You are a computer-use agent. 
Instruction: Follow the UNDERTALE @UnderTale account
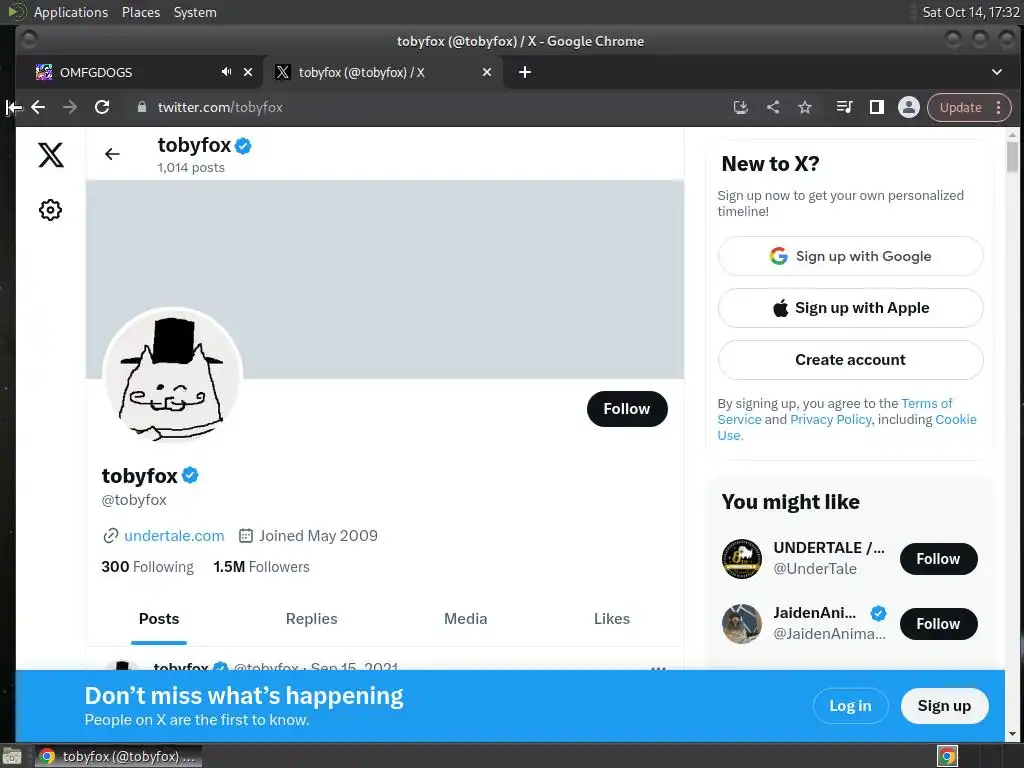point(938,559)
